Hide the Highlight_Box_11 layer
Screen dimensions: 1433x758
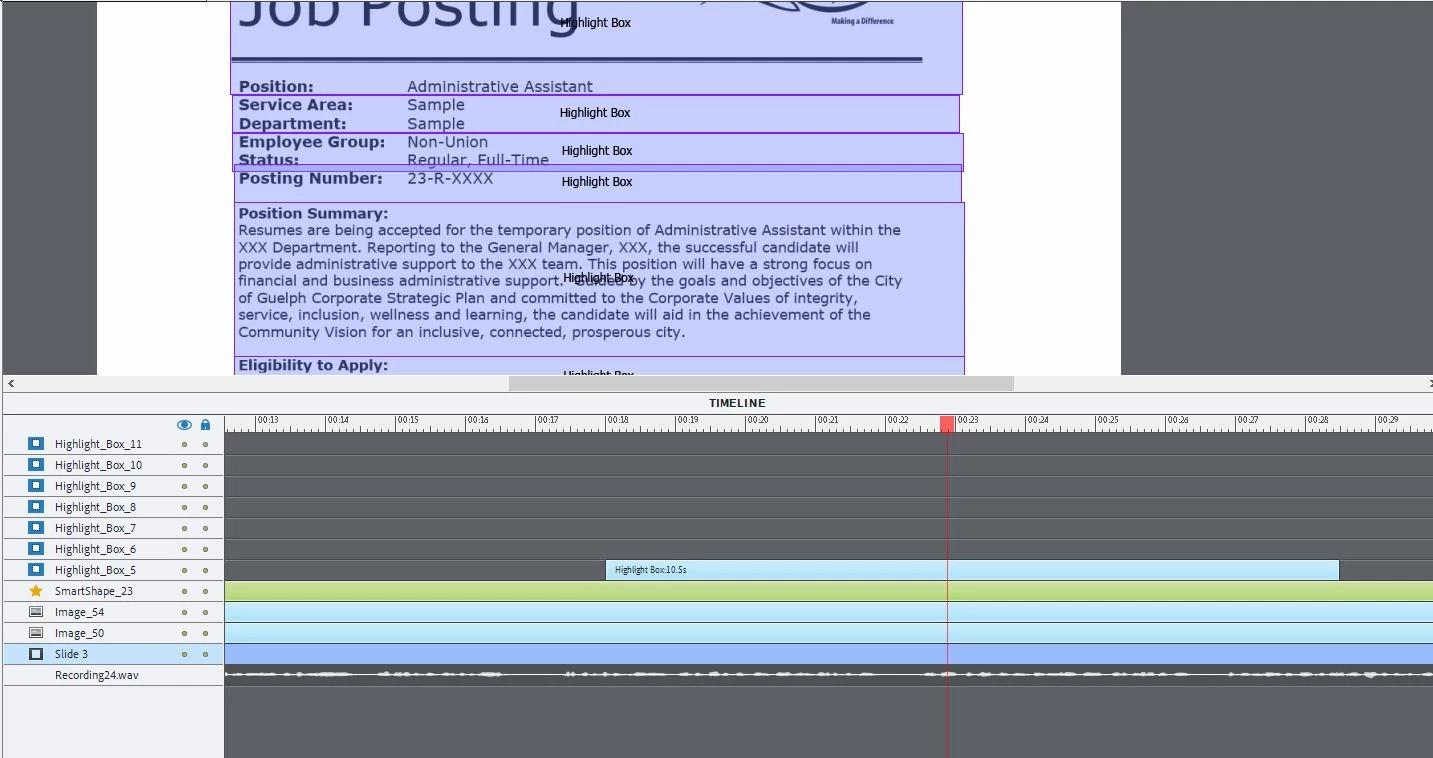point(184,444)
